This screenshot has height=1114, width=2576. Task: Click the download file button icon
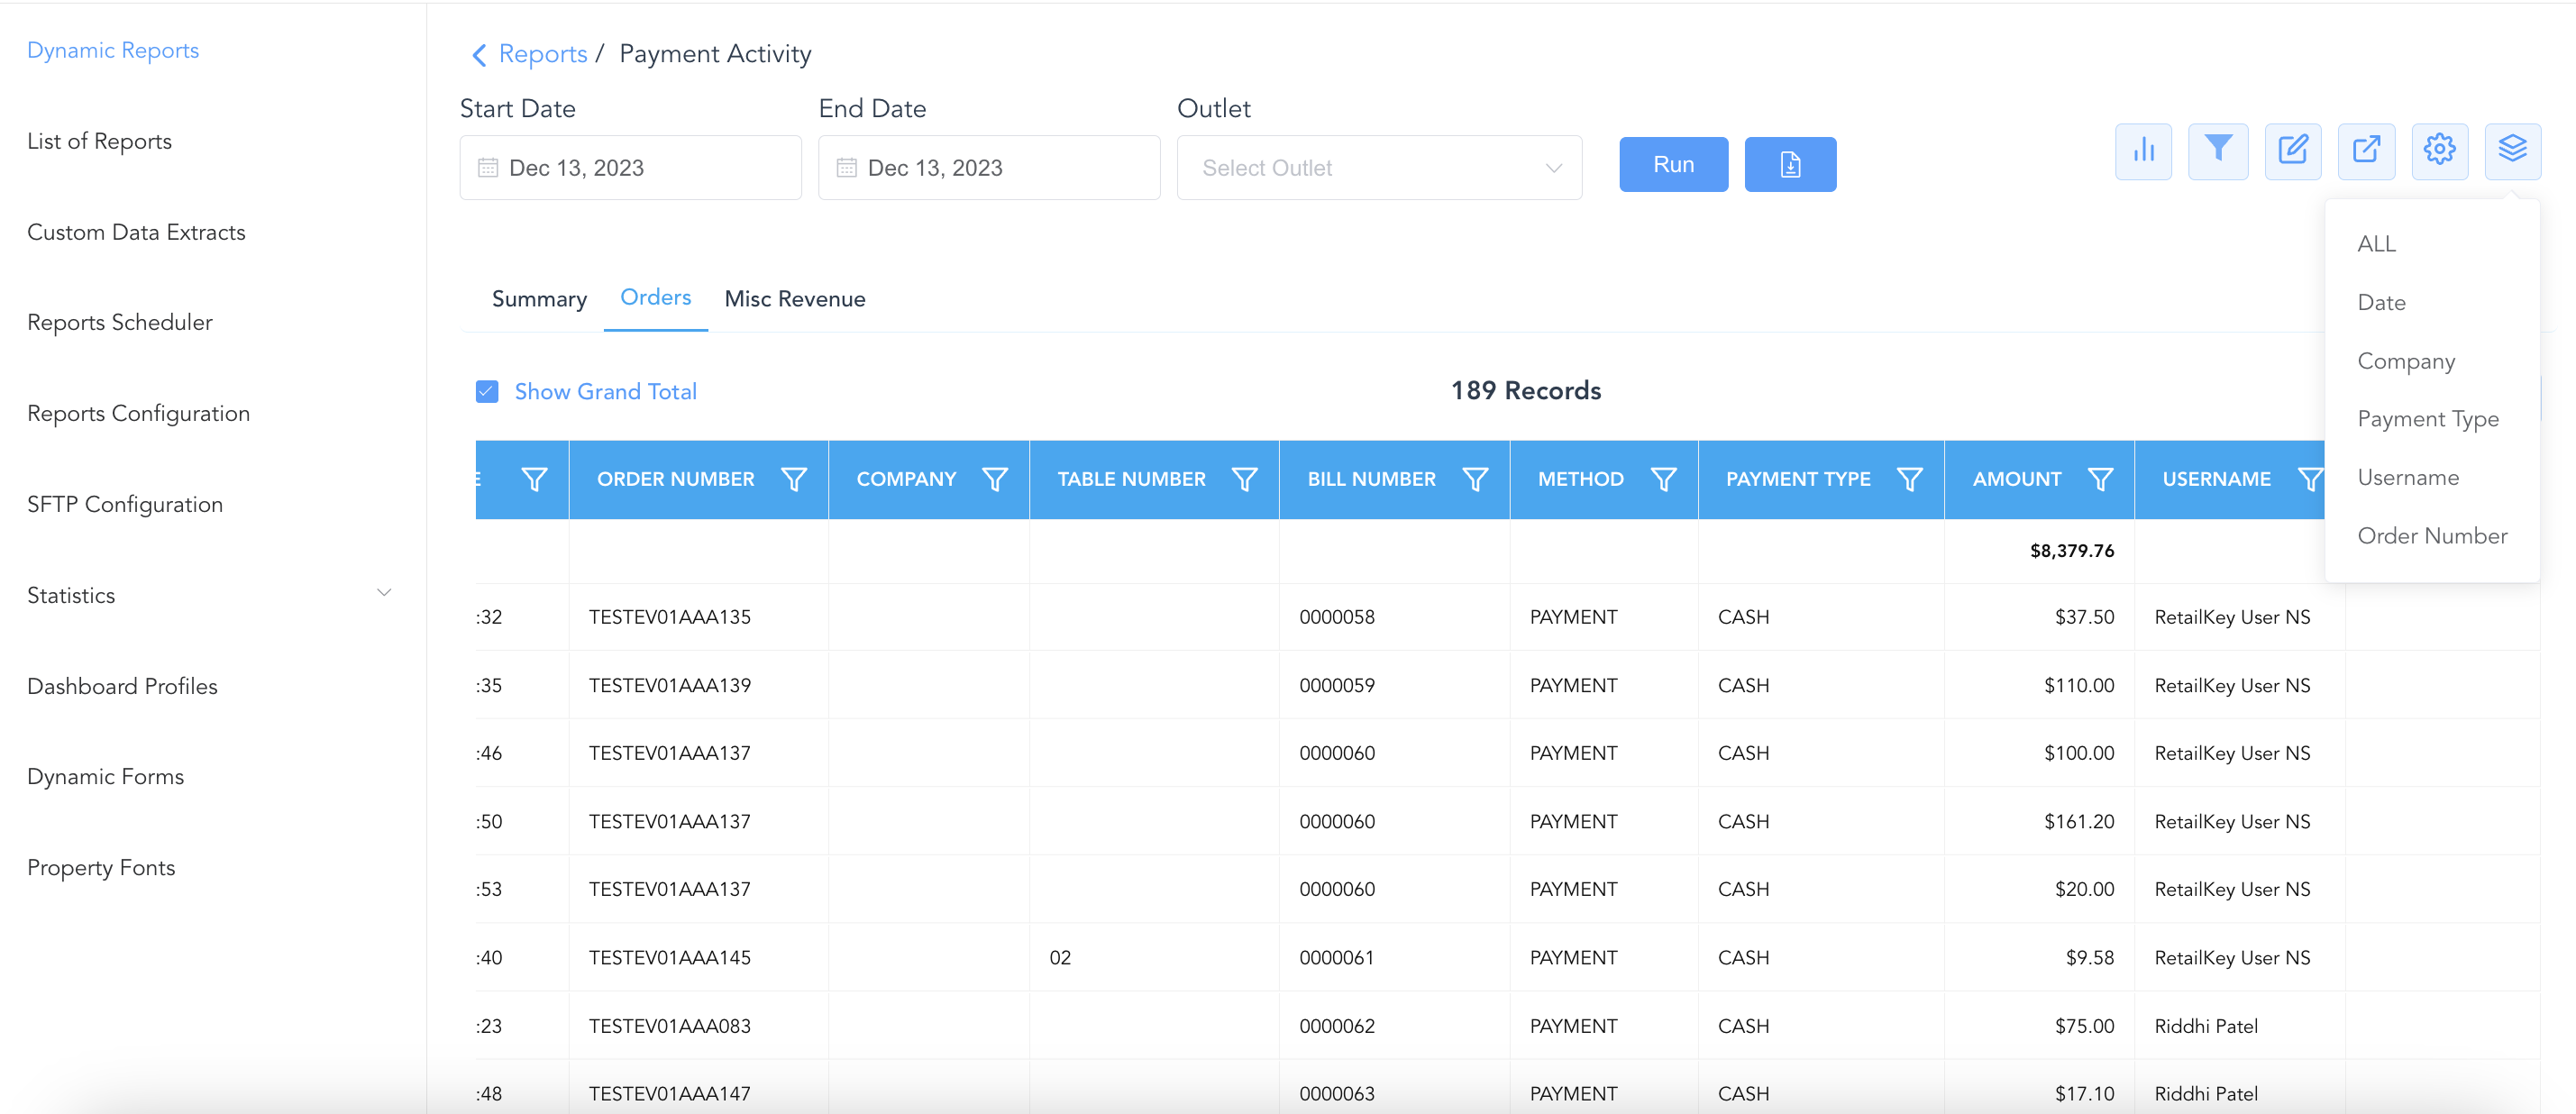tap(1789, 165)
